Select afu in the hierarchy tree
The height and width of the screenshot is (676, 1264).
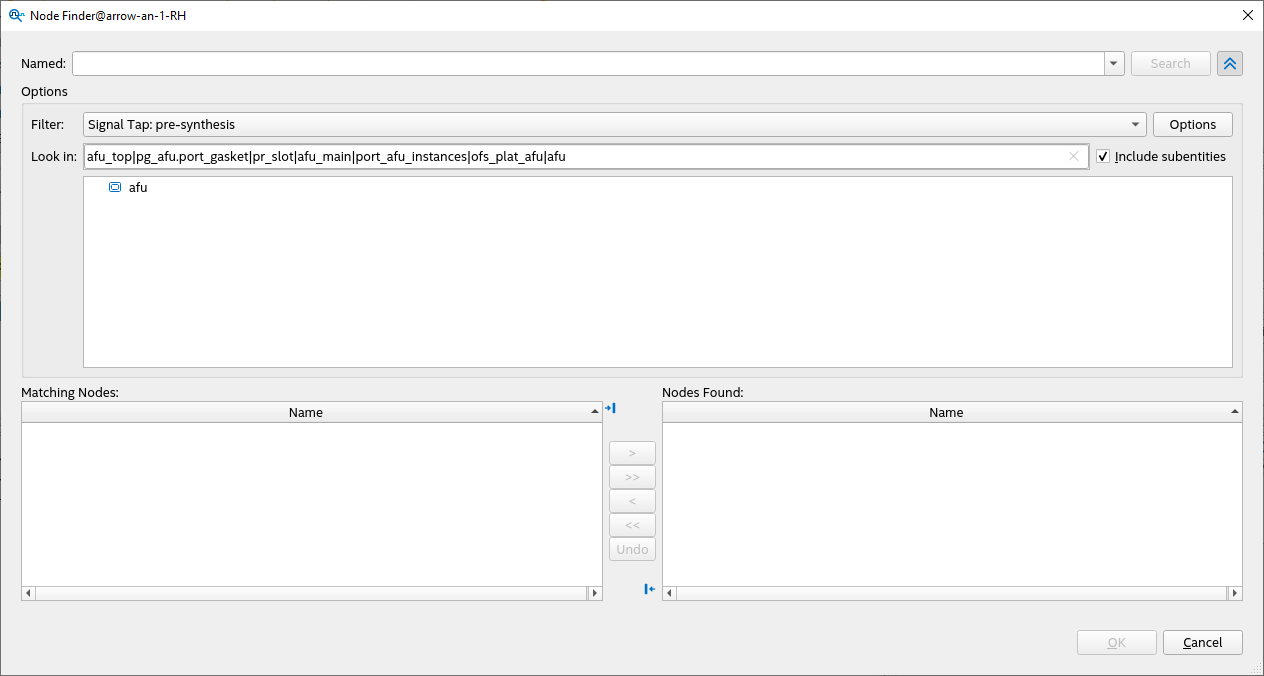click(137, 187)
